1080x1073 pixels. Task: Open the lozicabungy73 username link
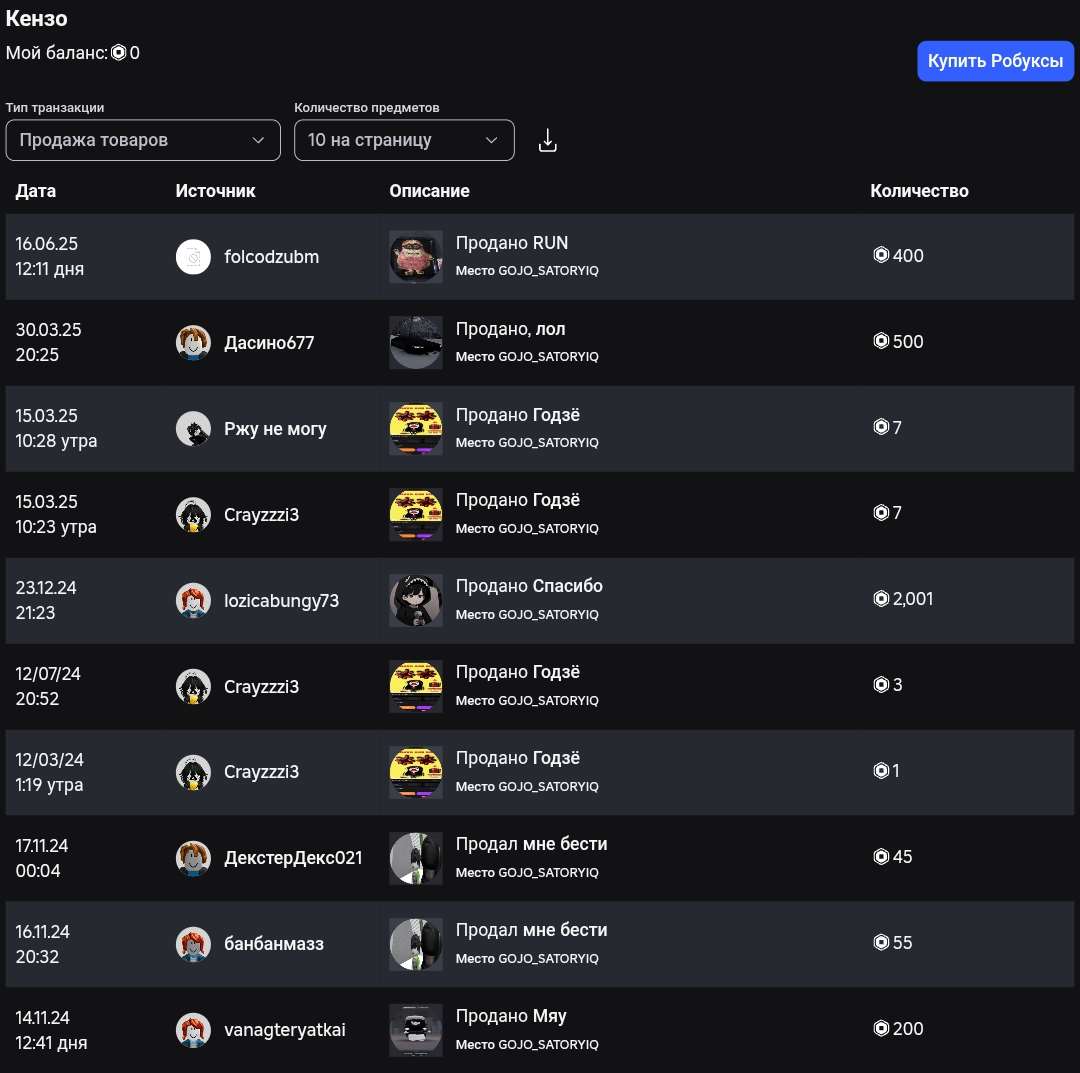click(x=281, y=601)
